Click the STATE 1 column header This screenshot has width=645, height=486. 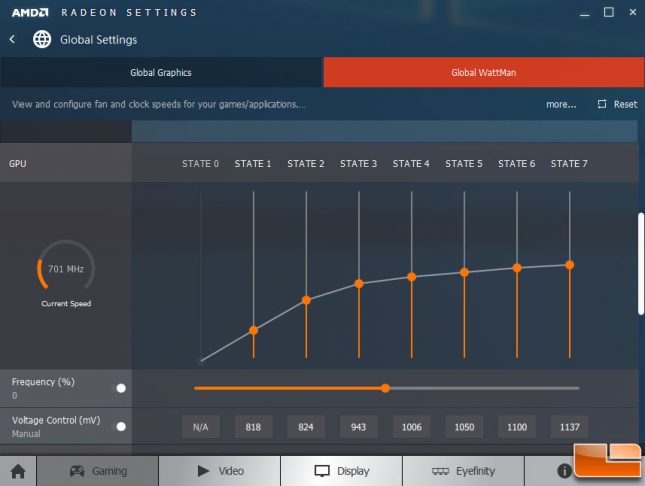coord(253,163)
